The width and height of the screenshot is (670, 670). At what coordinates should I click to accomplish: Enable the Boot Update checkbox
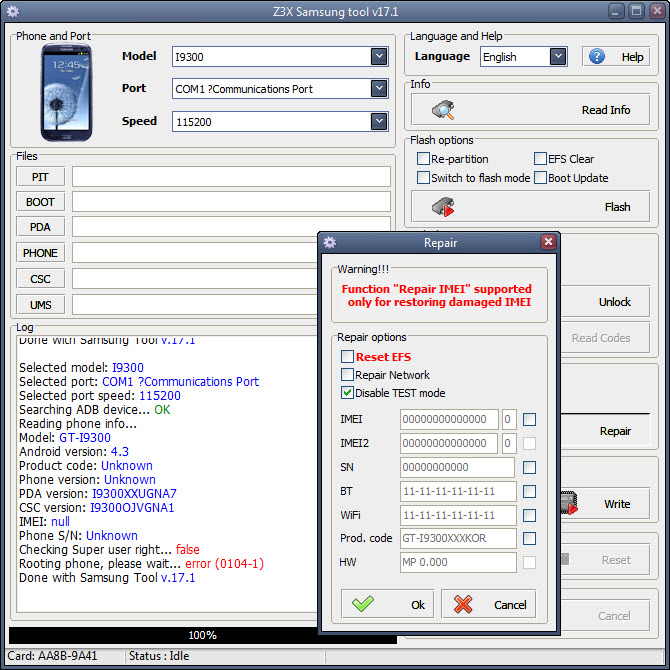540,177
